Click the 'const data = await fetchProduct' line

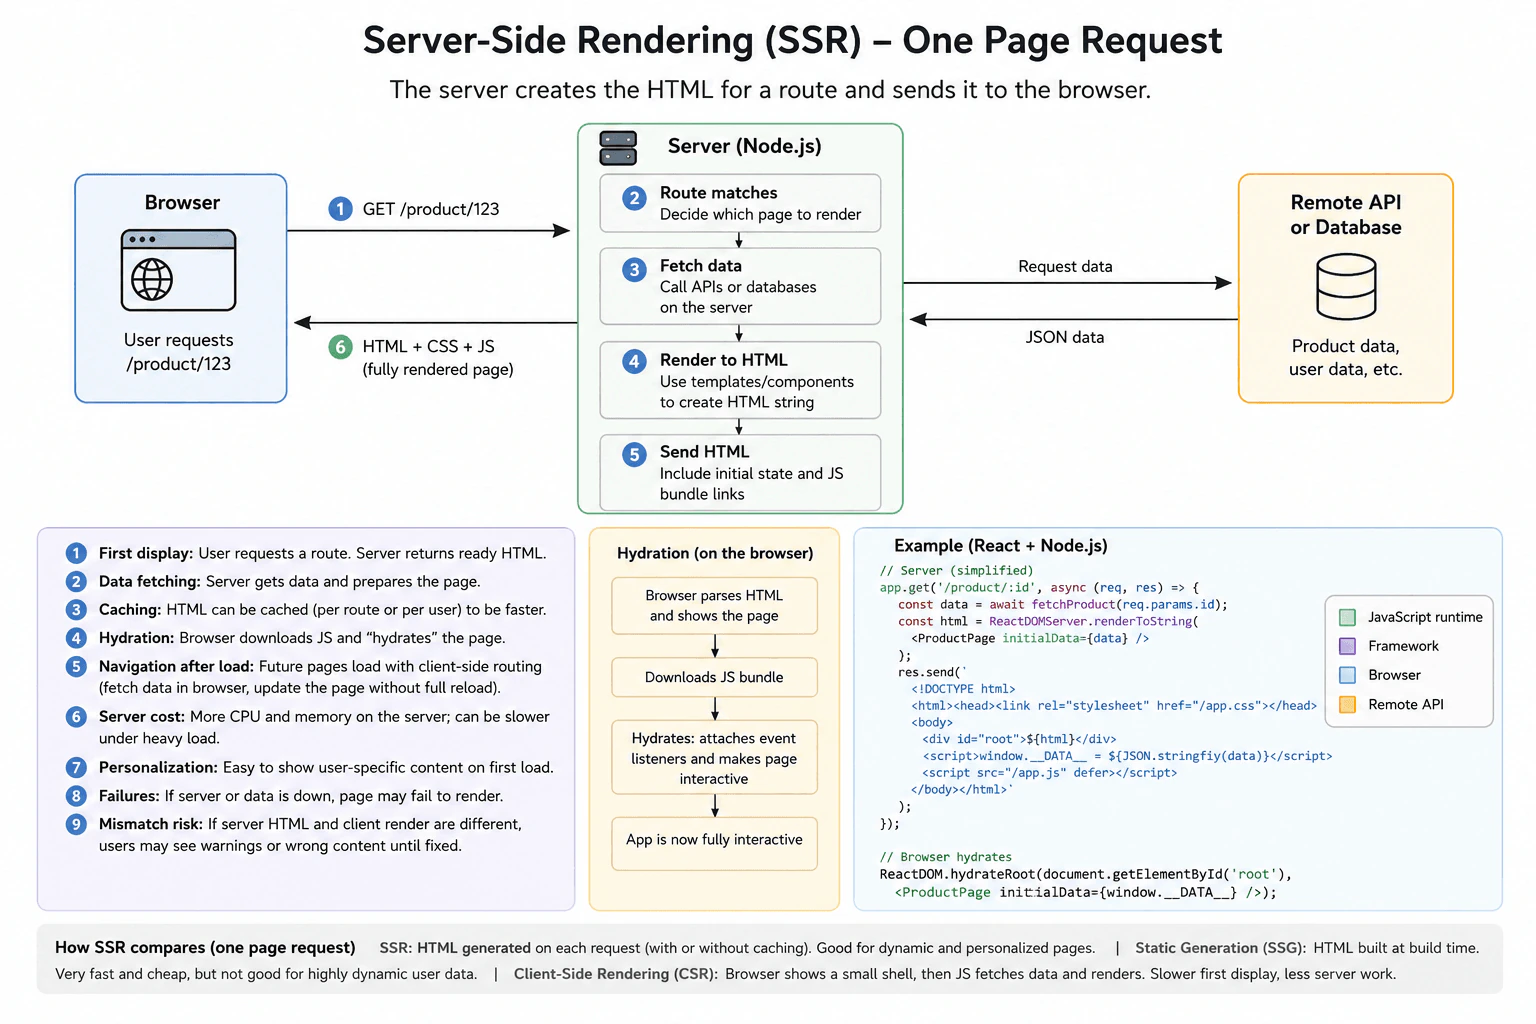[1062, 604]
